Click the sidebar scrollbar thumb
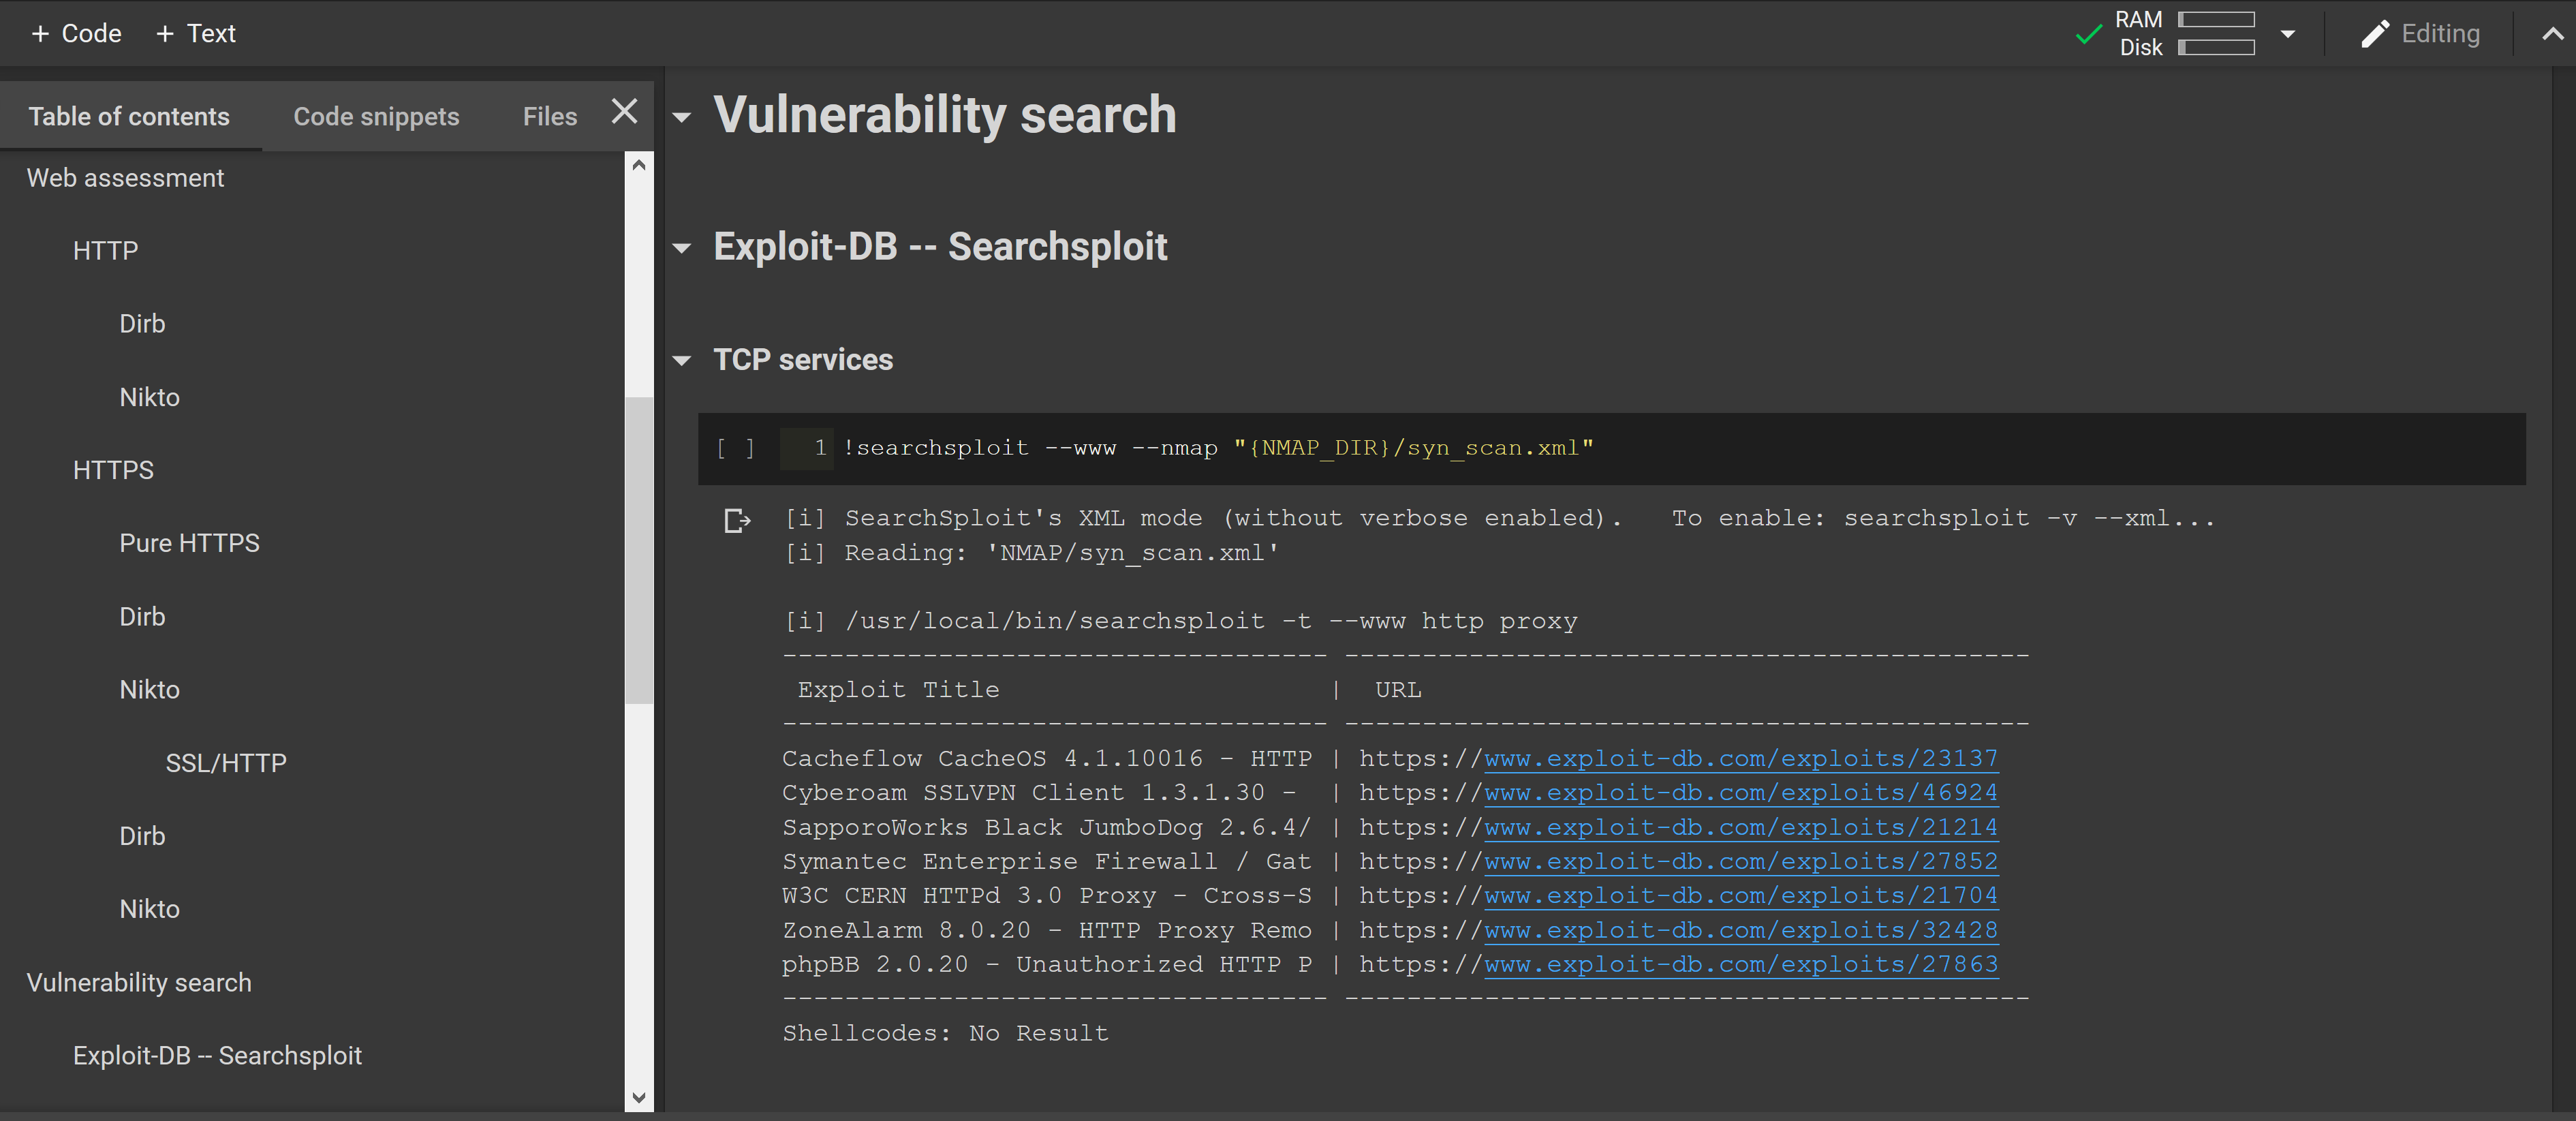The height and width of the screenshot is (1121, 2576). pos(639,551)
